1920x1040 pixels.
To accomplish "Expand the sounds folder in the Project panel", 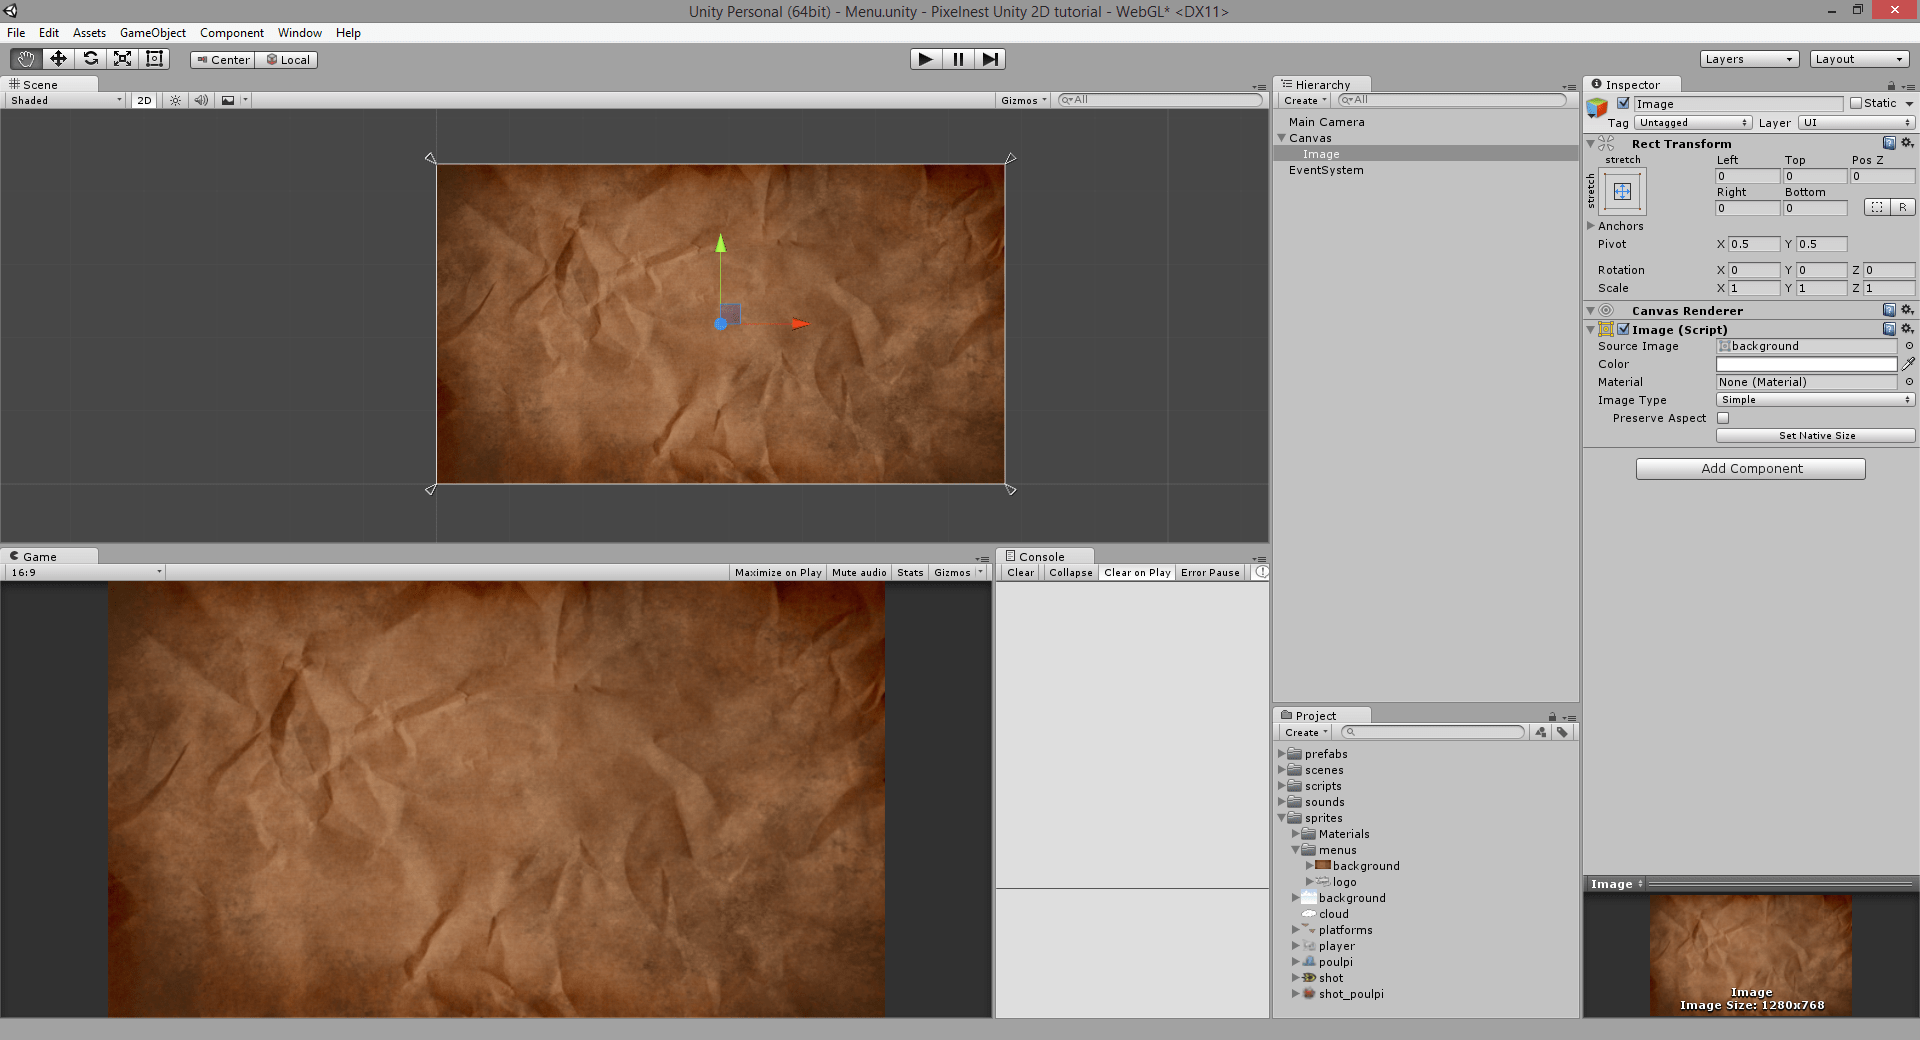I will point(1283,802).
